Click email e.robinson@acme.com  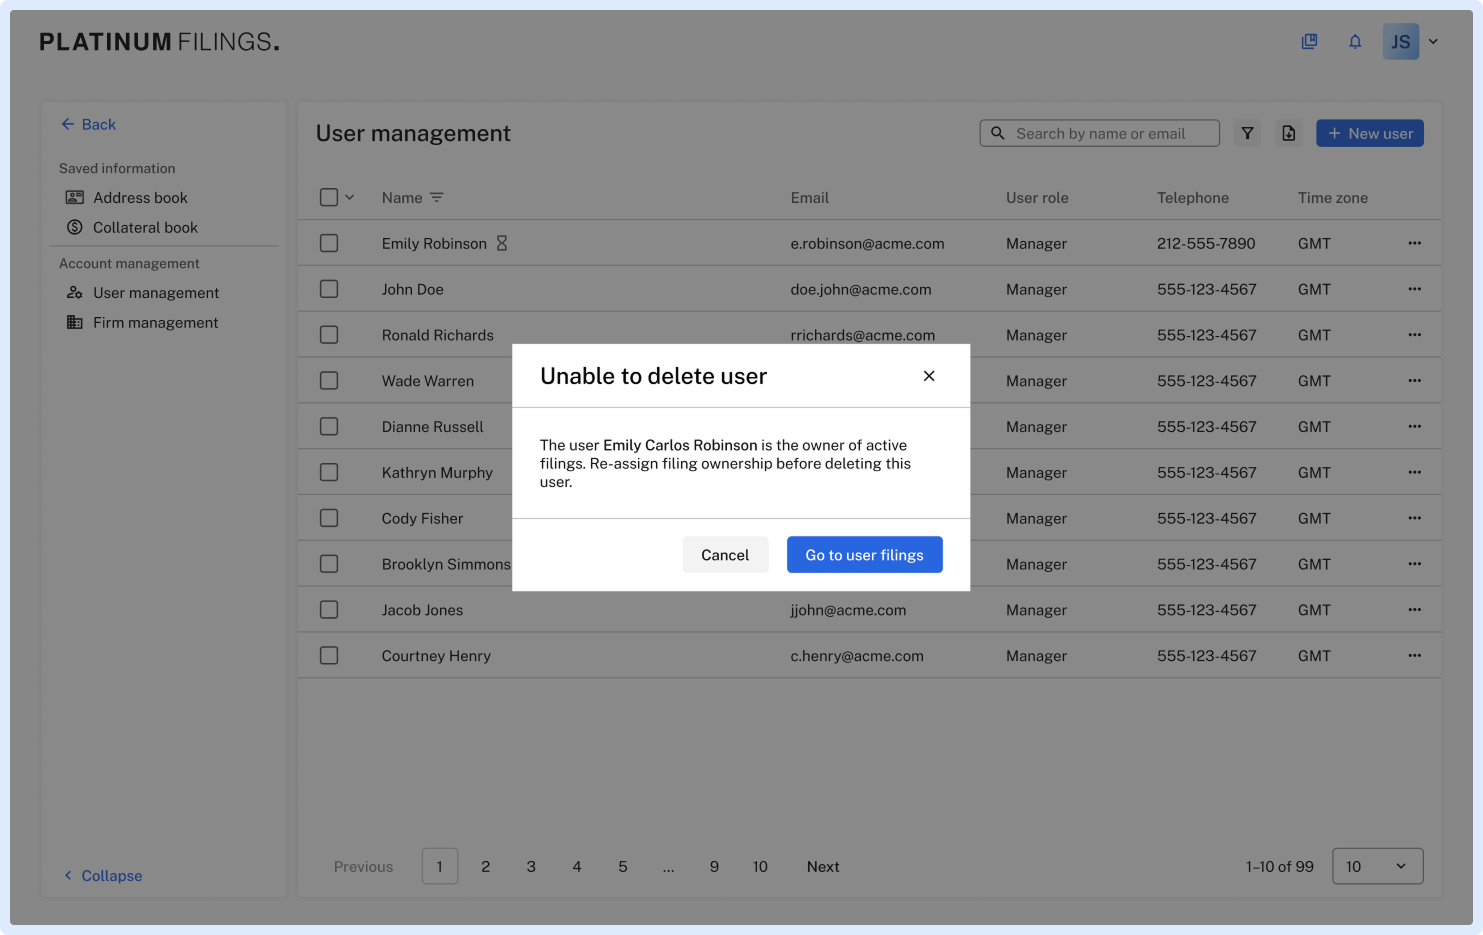867,244
